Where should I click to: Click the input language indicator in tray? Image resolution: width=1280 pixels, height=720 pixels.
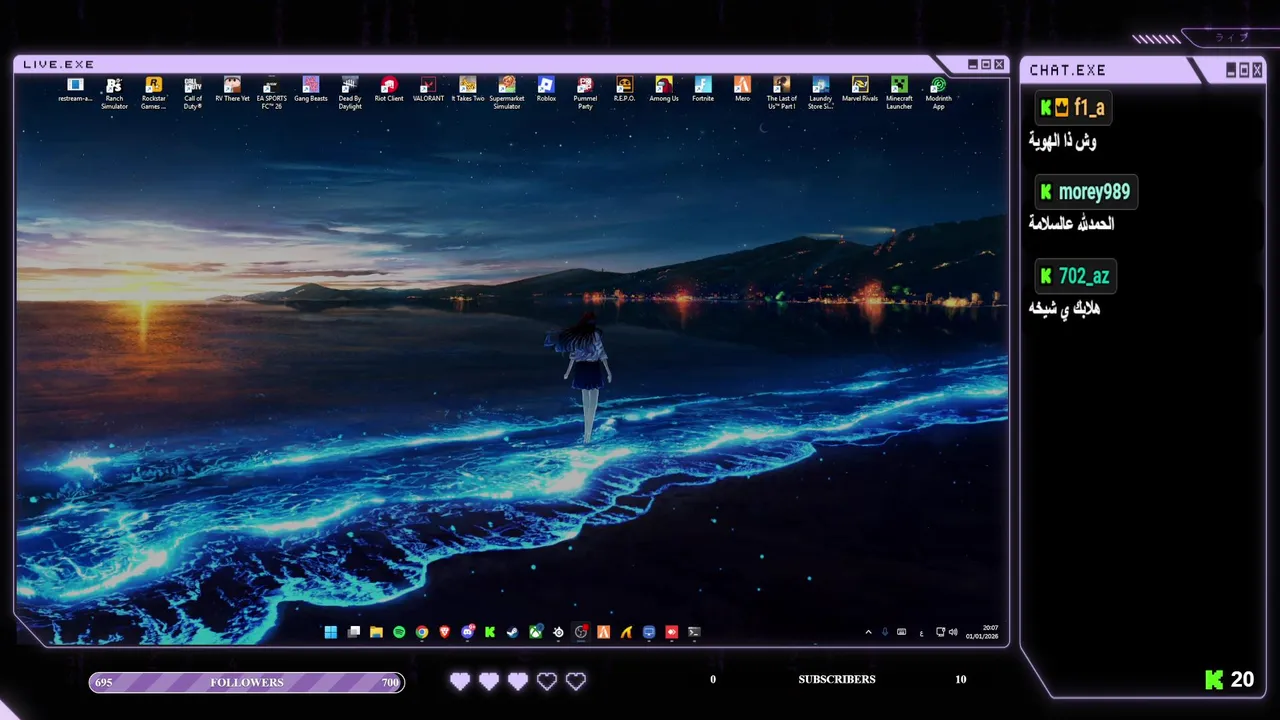(921, 632)
